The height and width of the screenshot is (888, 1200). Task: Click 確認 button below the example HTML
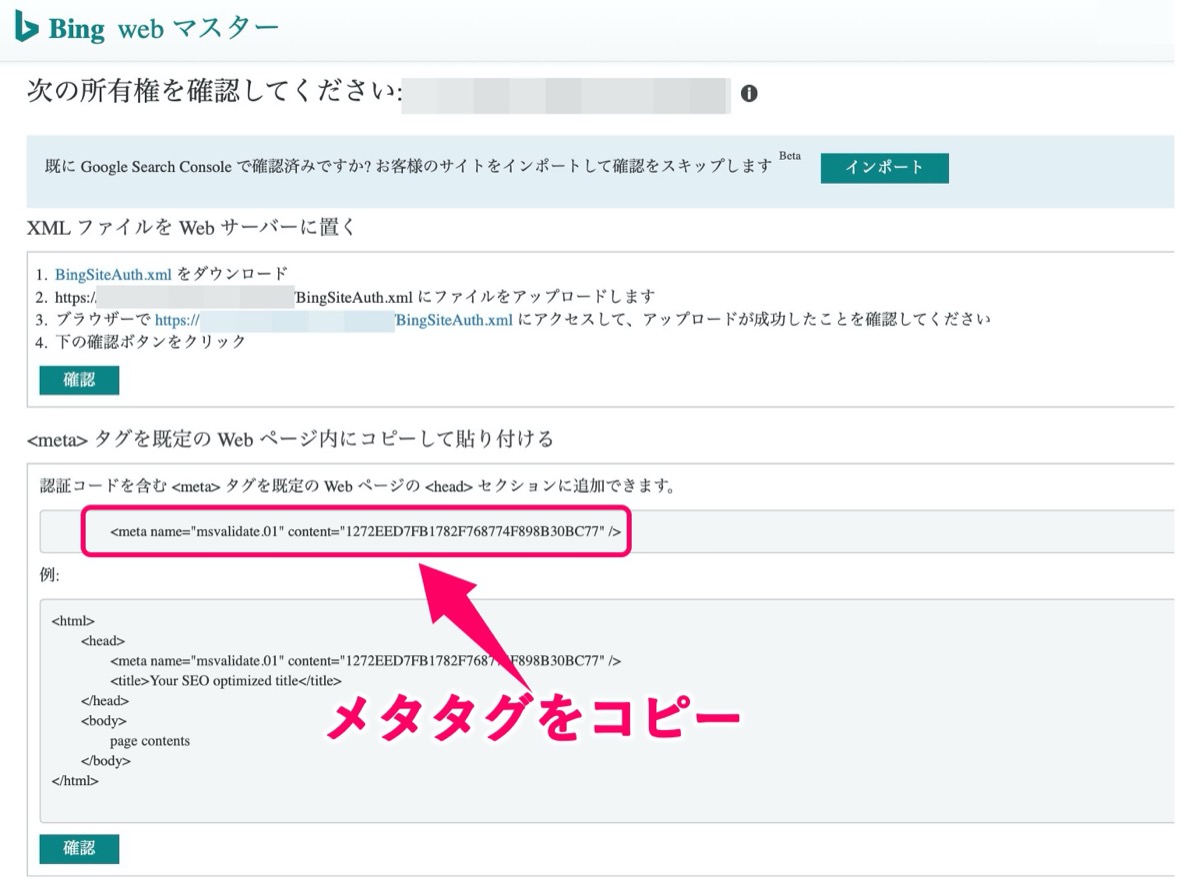coord(79,848)
